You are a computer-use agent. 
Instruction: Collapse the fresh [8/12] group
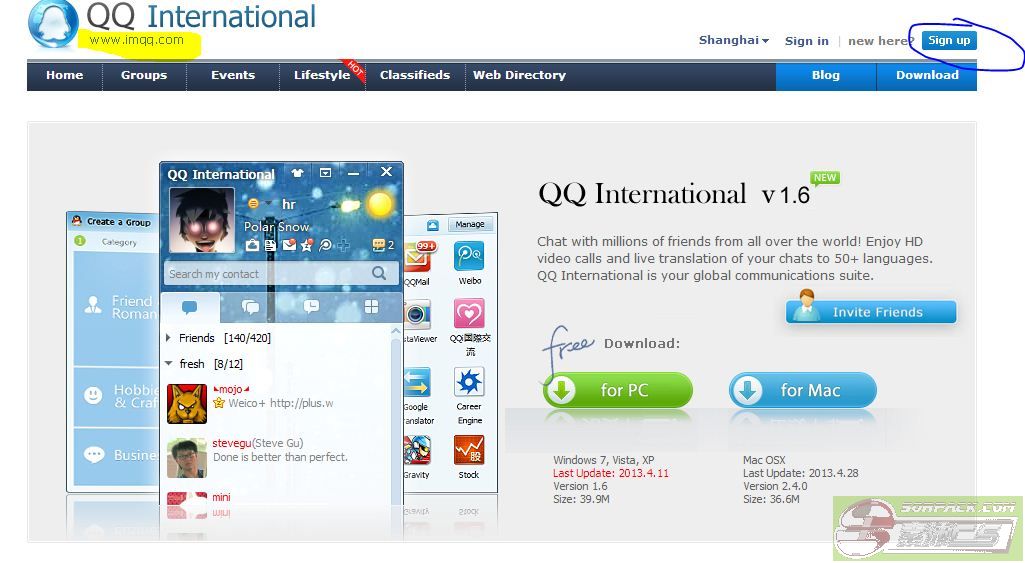click(x=168, y=364)
